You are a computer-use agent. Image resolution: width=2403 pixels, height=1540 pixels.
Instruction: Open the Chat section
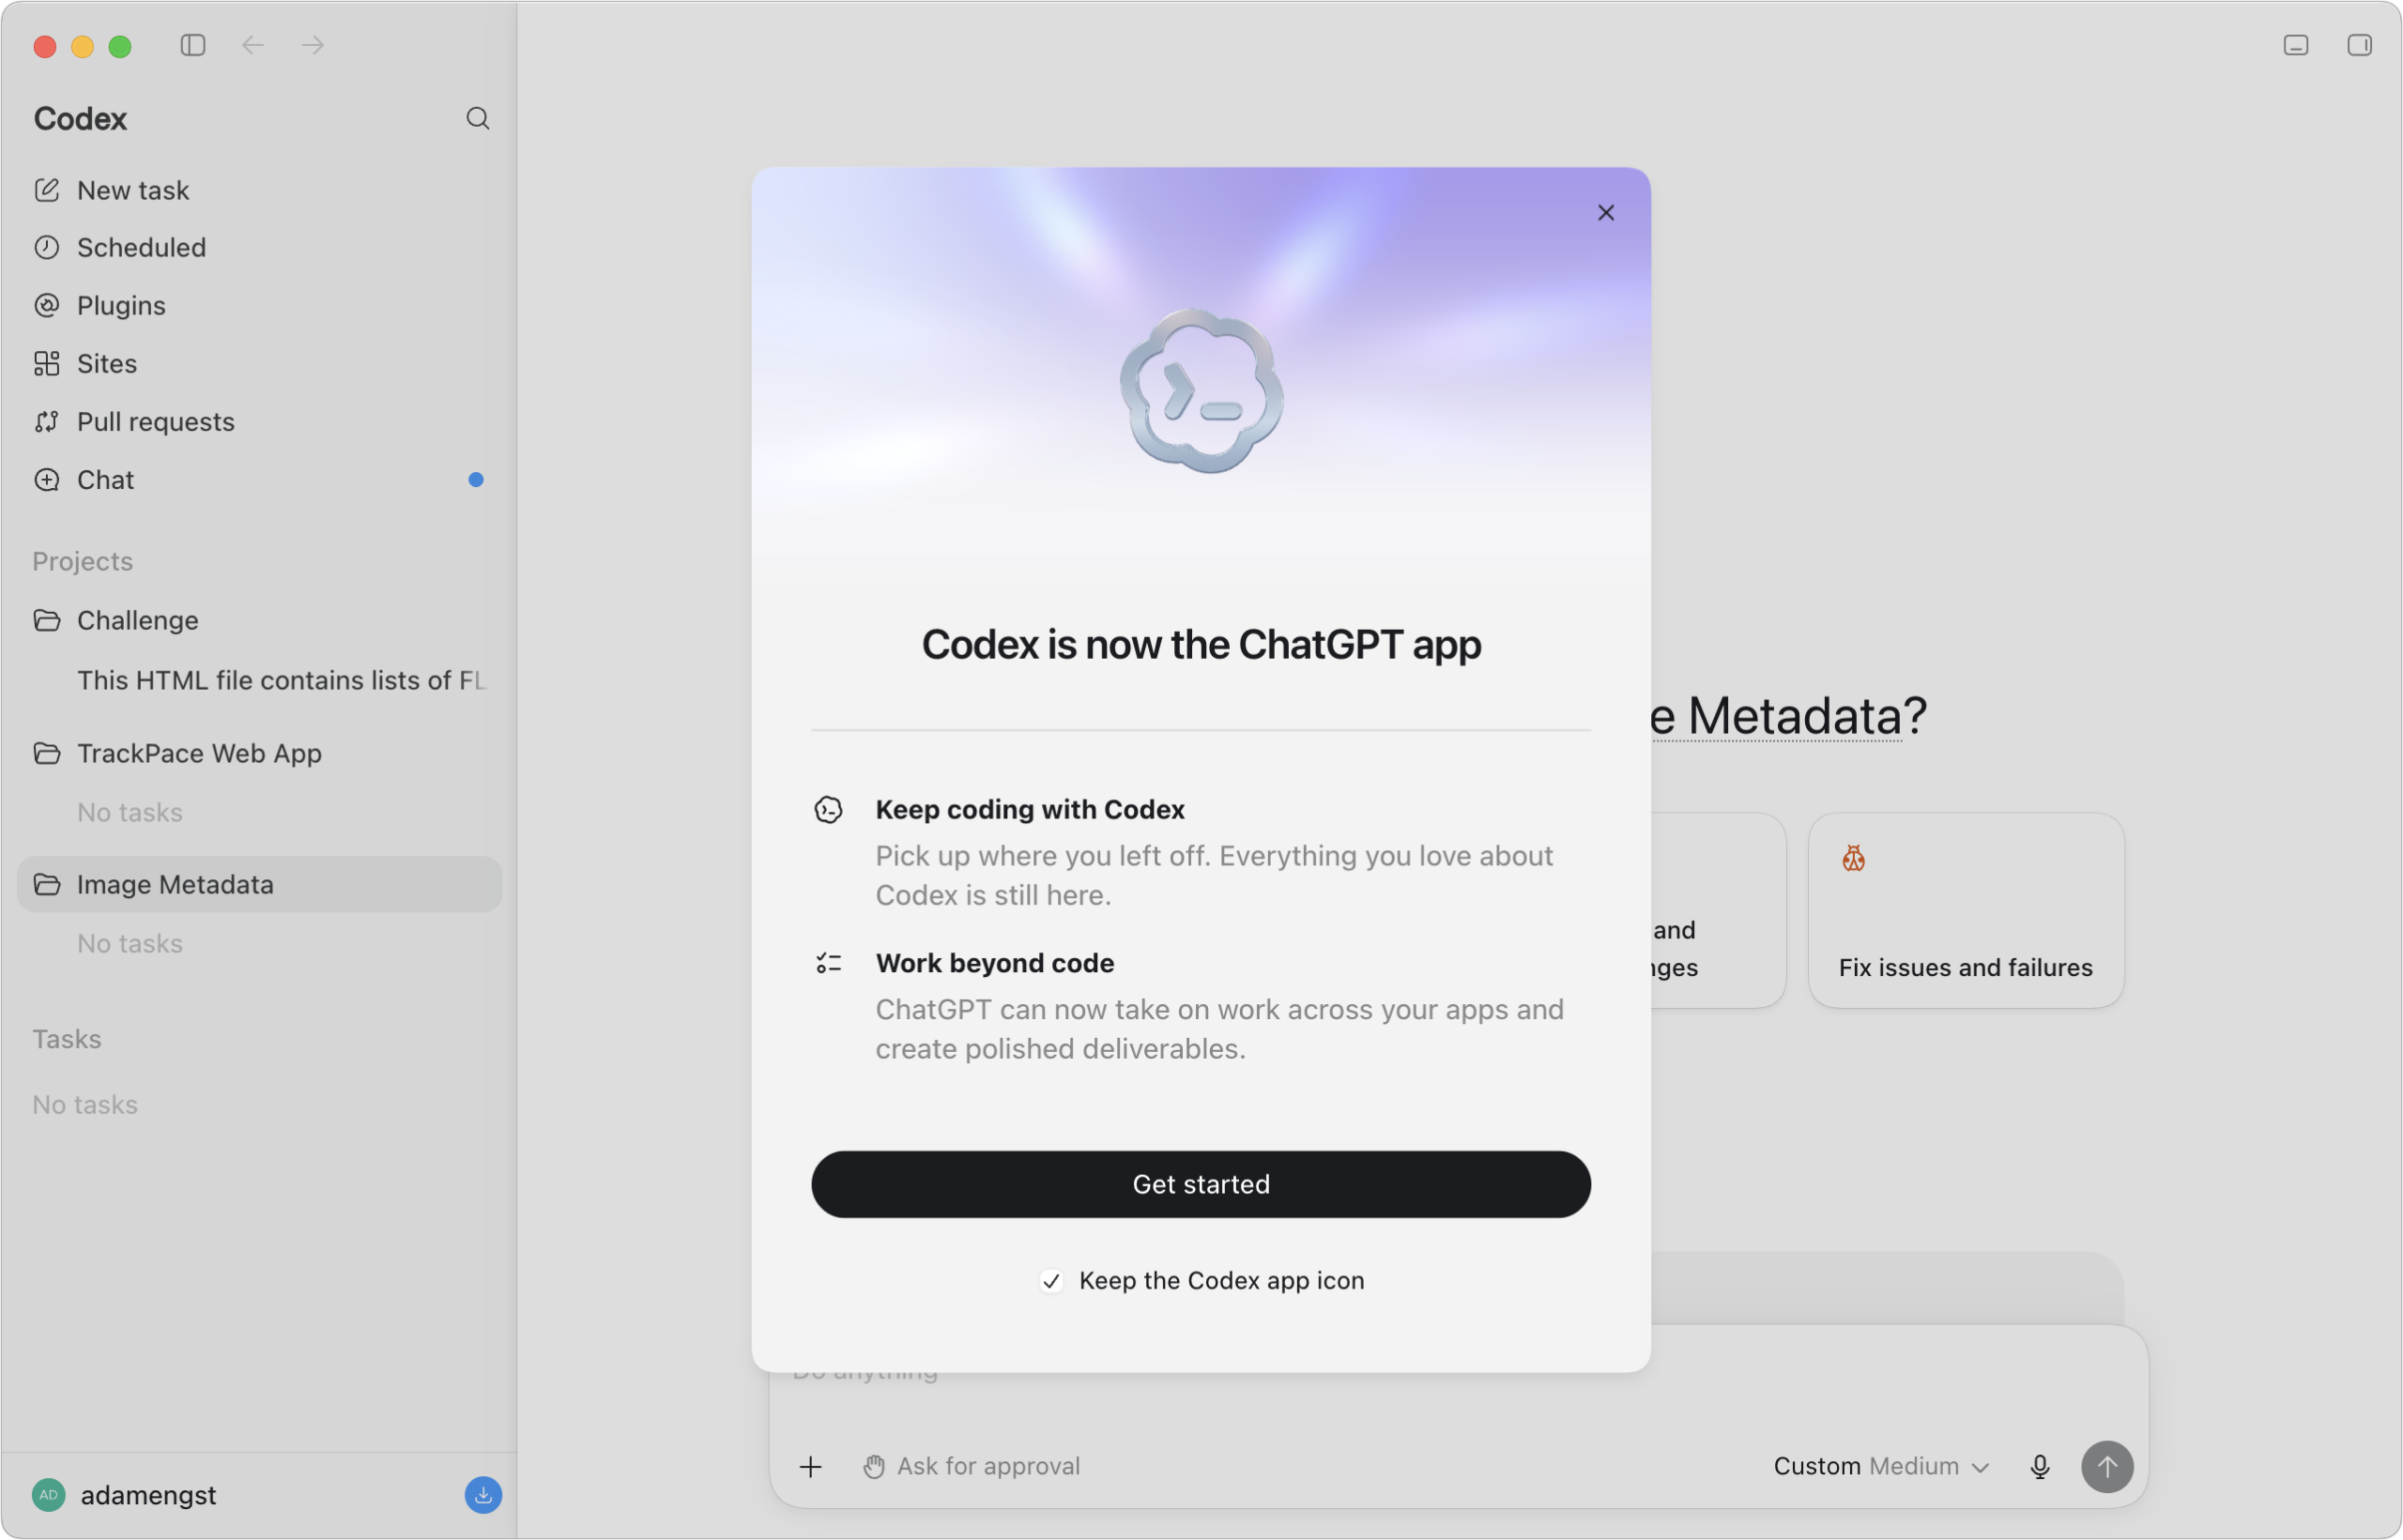click(x=259, y=479)
